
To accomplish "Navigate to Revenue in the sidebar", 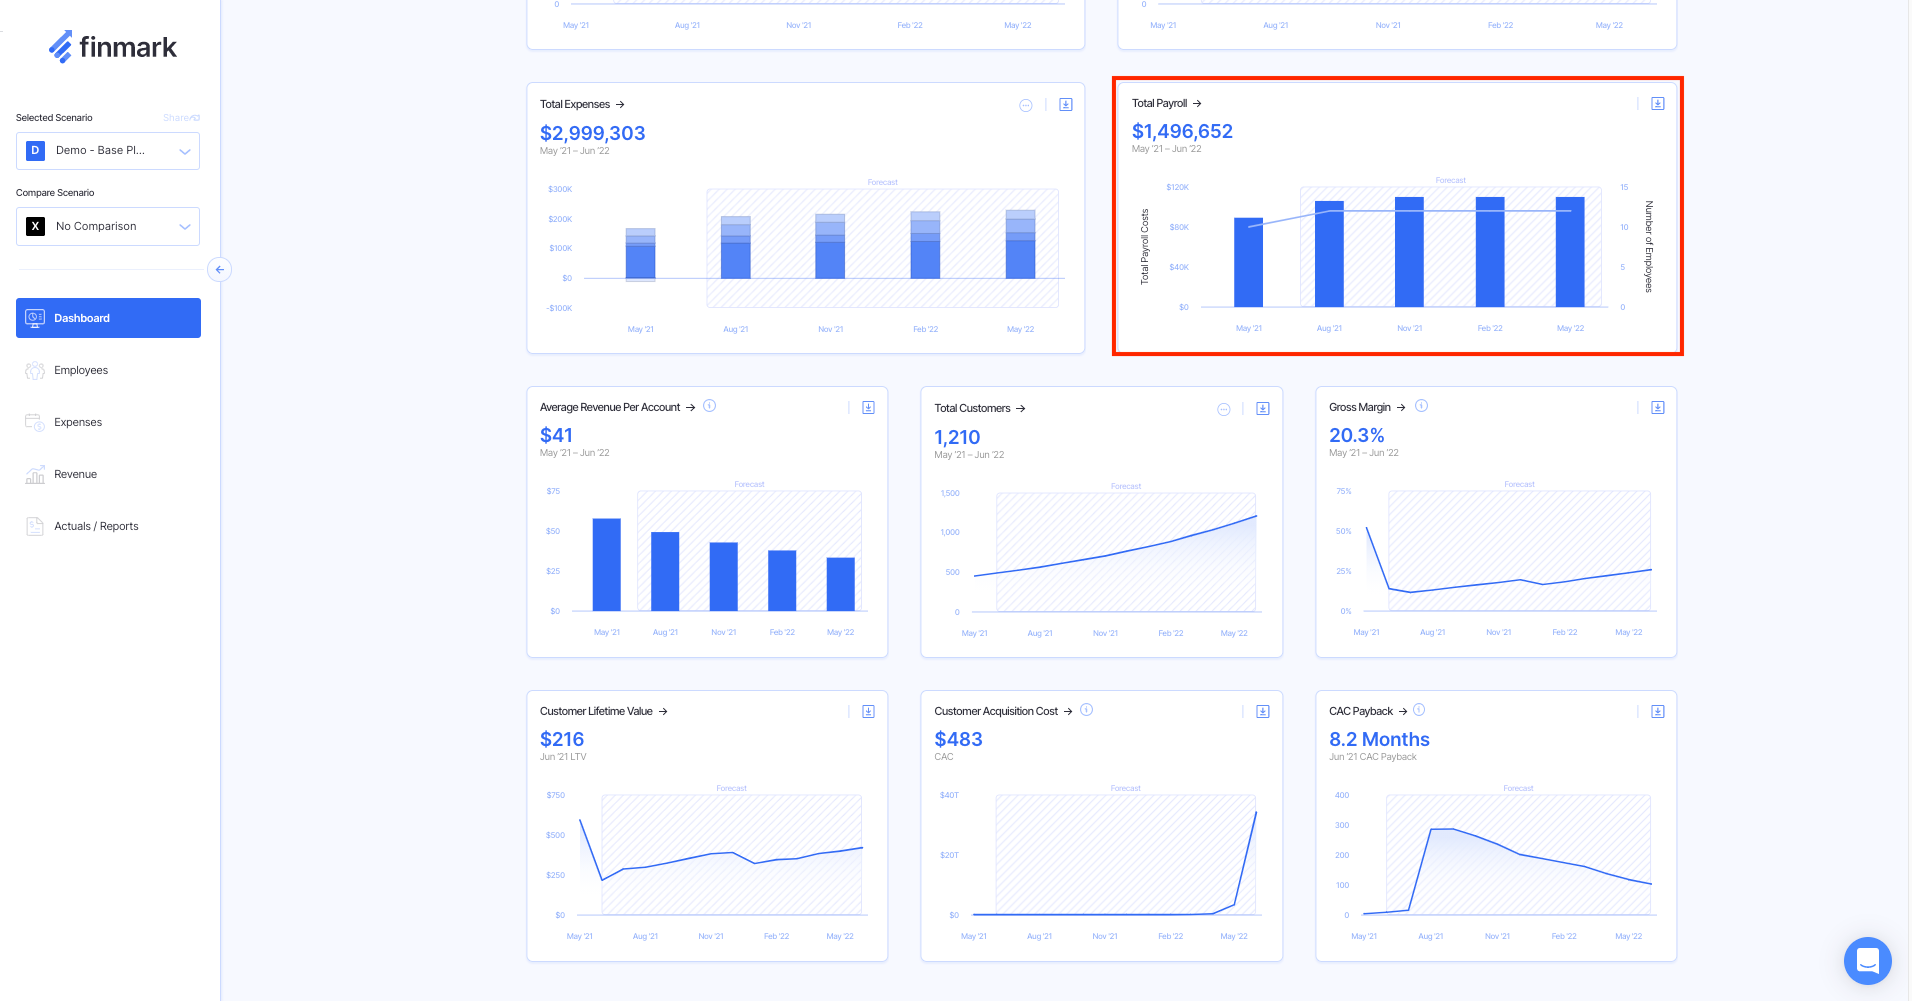I will pyautogui.click(x=75, y=474).
